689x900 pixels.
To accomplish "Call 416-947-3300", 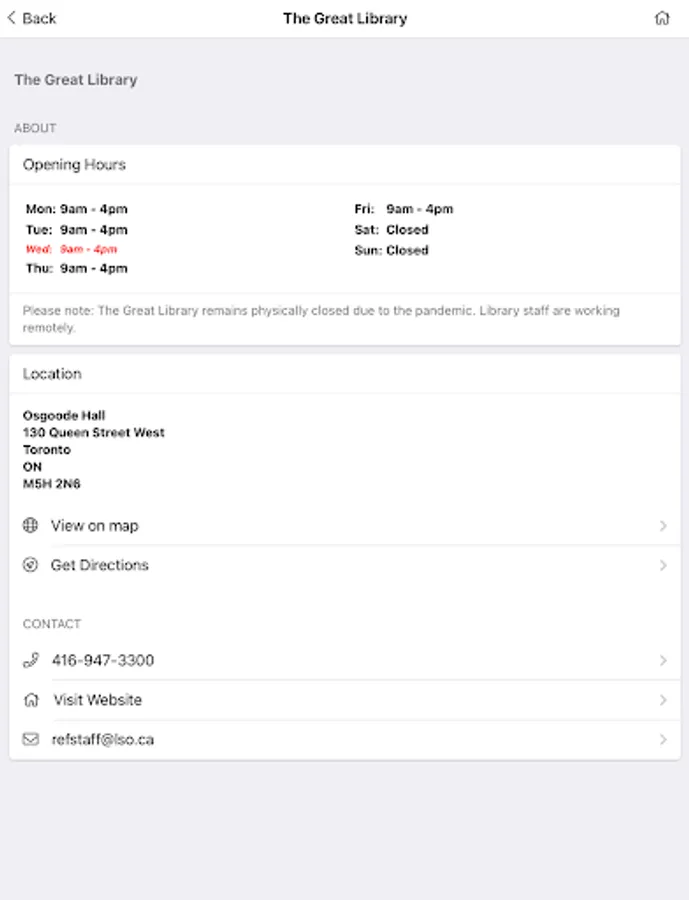I will 103,660.
